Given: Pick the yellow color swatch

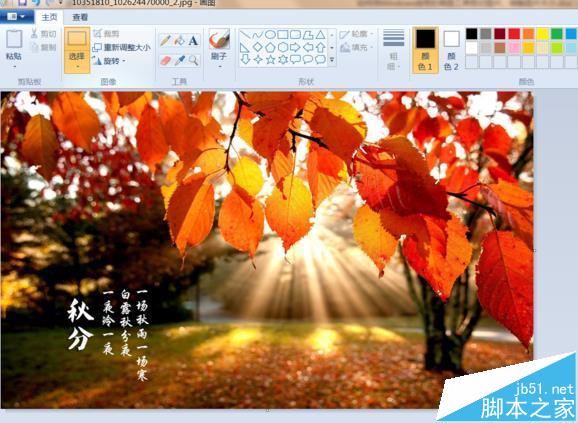Looking at the screenshot, I should pyautogui.click(x=543, y=34).
